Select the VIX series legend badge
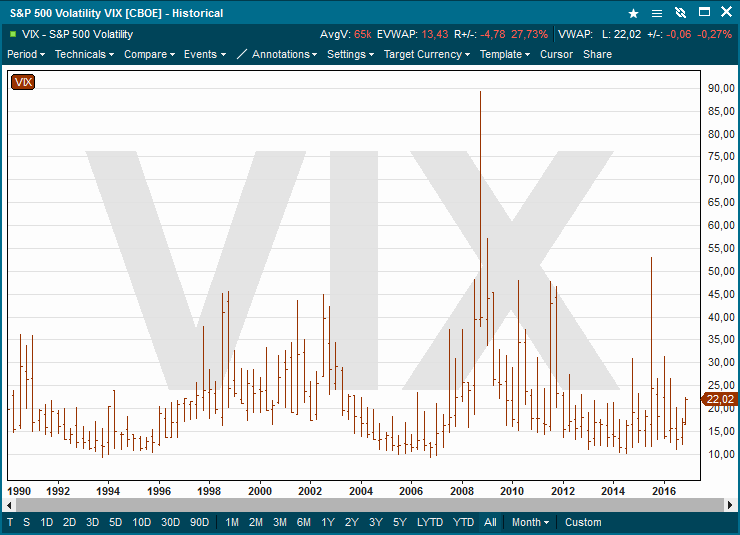The height and width of the screenshot is (535, 740). pos(23,82)
